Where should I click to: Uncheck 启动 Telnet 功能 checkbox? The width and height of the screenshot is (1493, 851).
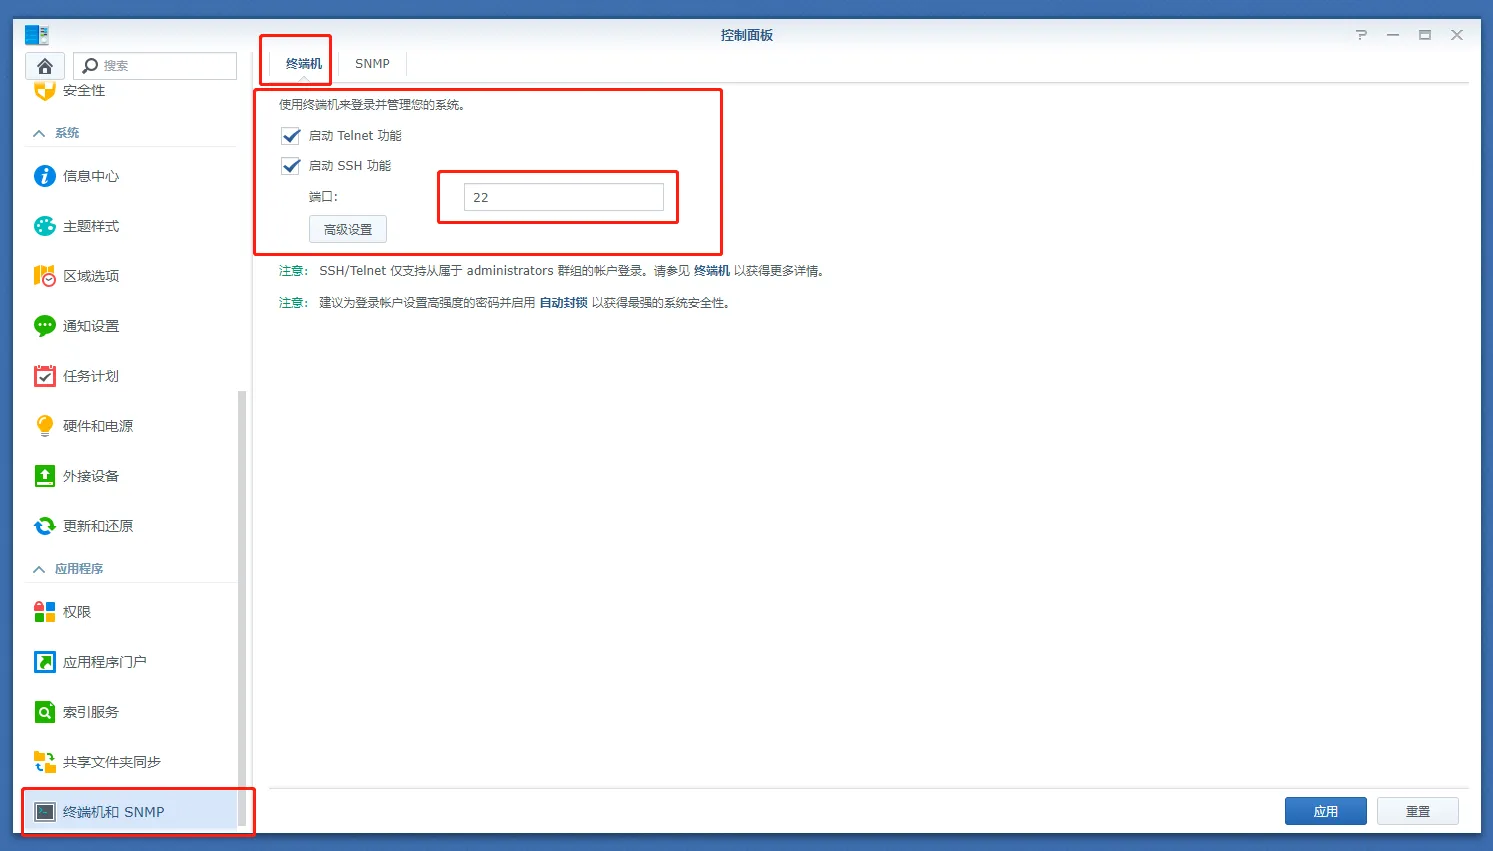click(x=291, y=136)
